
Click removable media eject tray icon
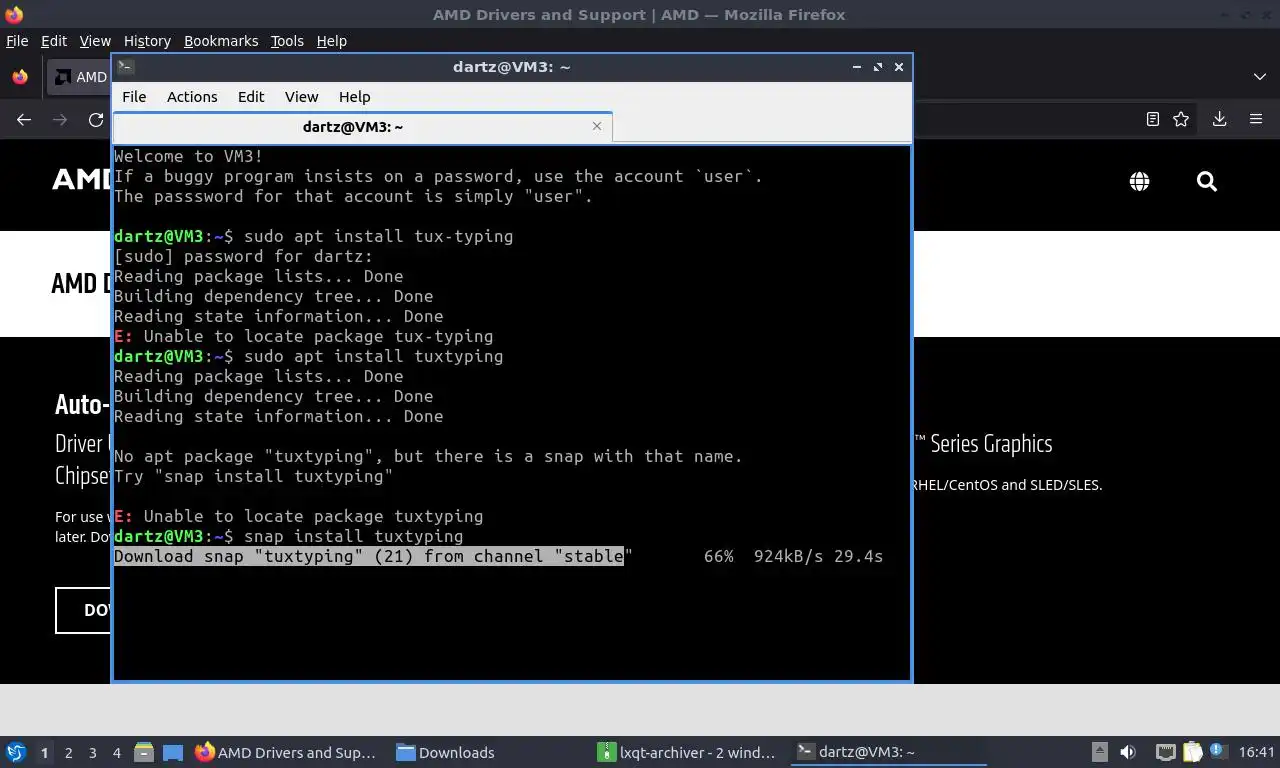point(1099,752)
